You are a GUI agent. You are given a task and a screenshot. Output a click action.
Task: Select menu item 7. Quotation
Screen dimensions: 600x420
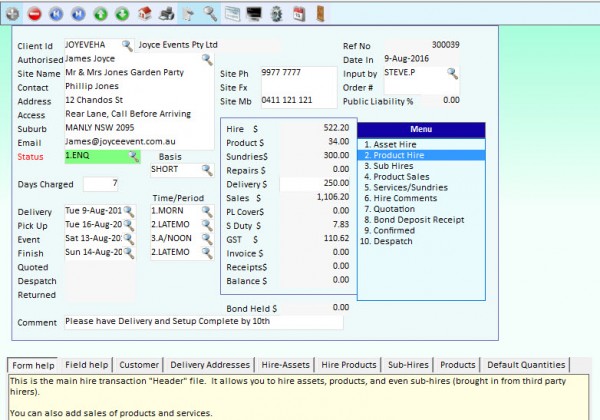[x=421, y=209]
